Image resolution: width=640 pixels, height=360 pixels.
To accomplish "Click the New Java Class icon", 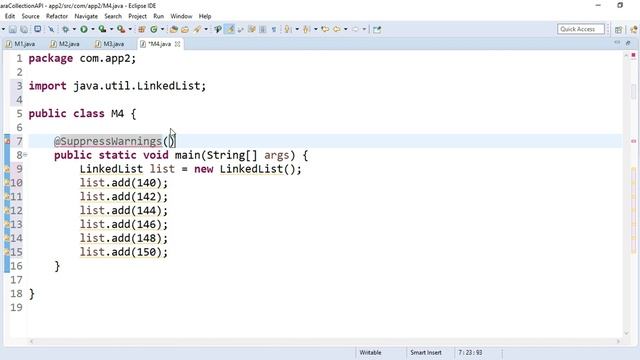I will pos(154,29).
